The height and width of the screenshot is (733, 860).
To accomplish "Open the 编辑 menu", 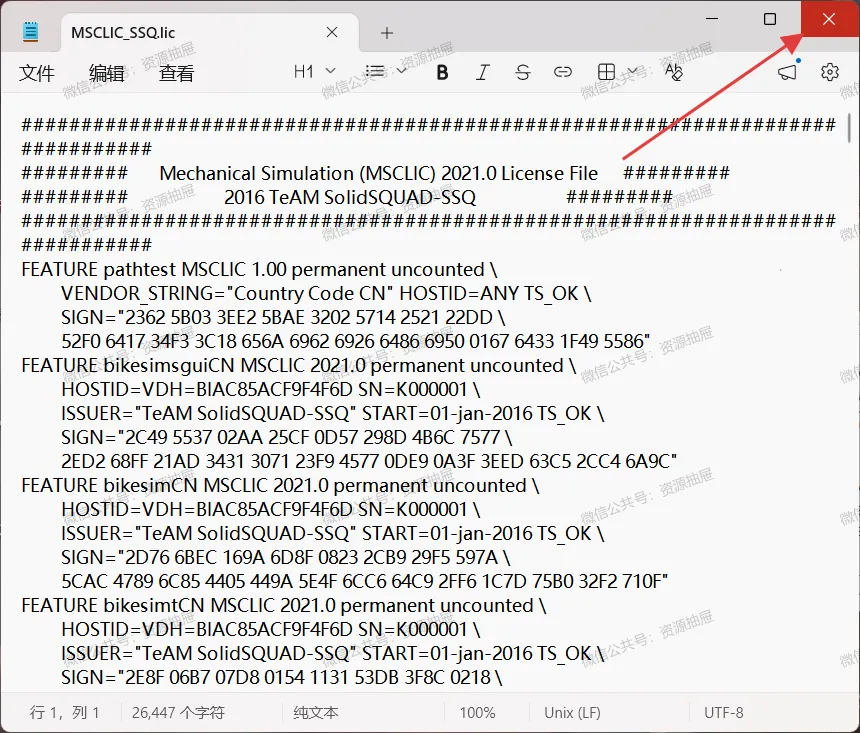I will click(x=106, y=72).
